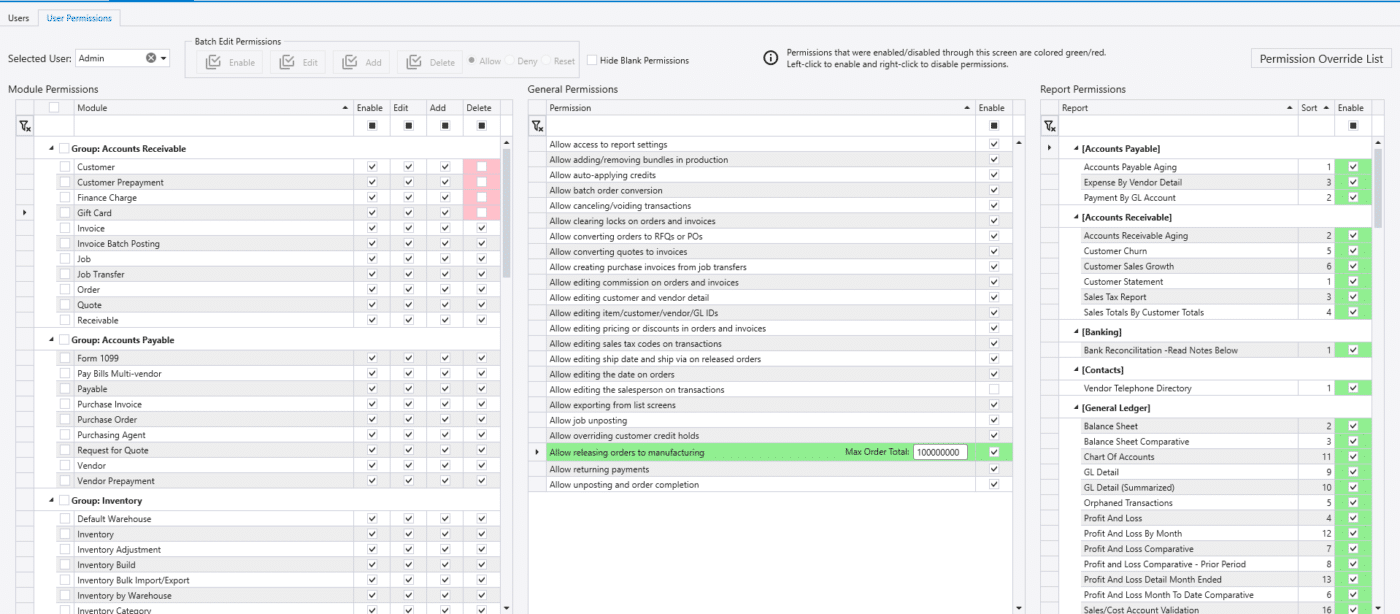This screenshot has height=614, width=1400.
Task: Clear the Selected User field with X icon
Action: [151, 58]
